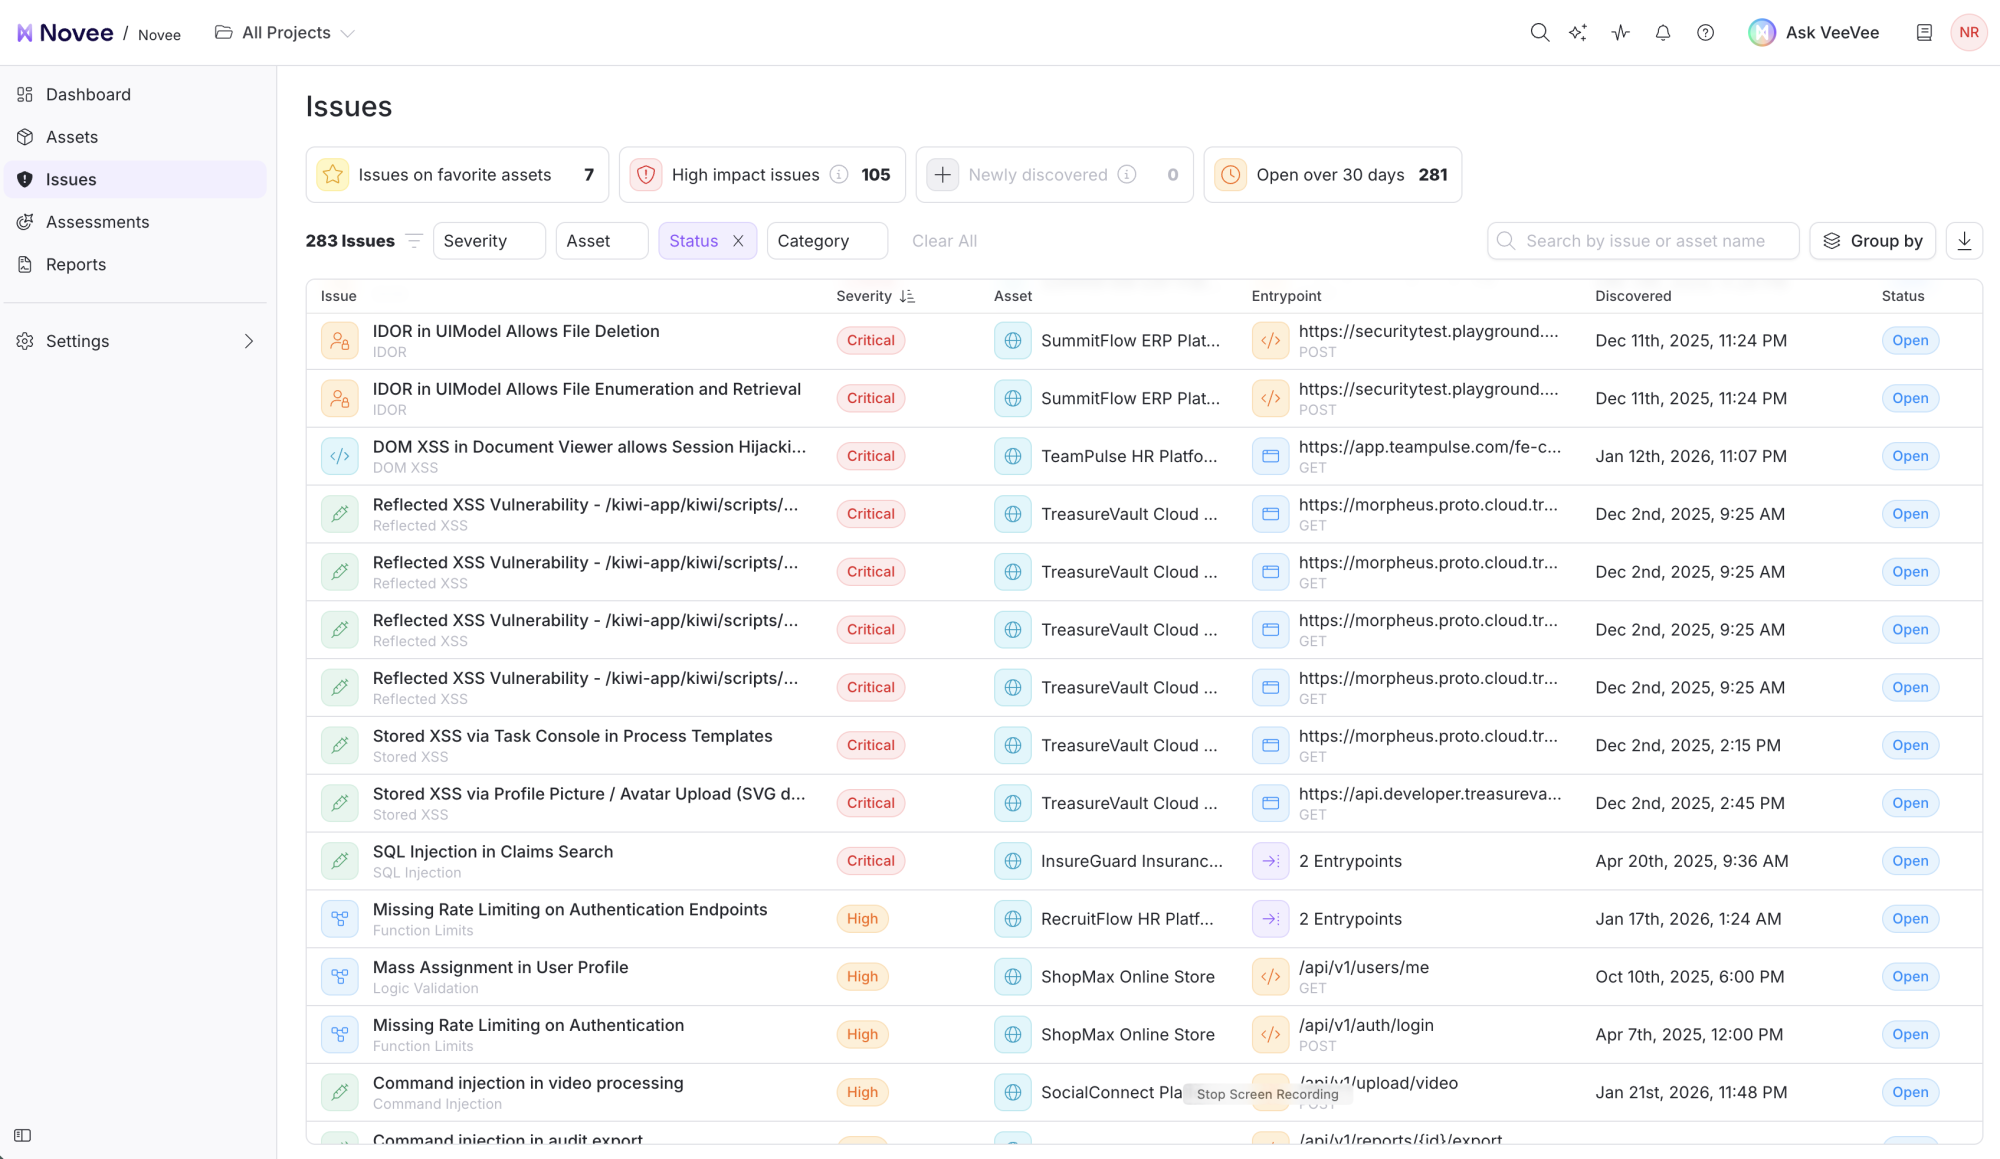2000x1159 pixels.
Task: Download issues with the export icon
Action: [x=1964, y=241]
